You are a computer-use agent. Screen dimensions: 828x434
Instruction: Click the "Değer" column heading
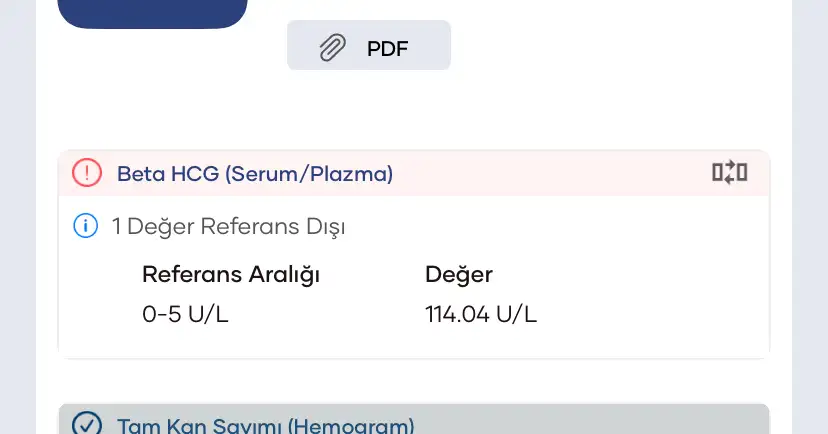[x=459, y=274]
